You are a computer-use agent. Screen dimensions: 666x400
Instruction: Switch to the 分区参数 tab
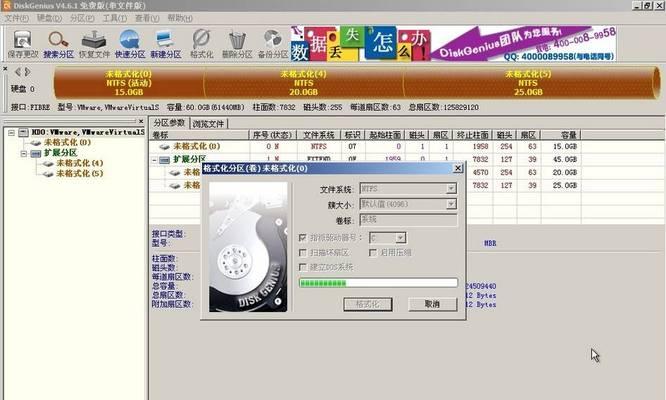(x=169, y=123)
